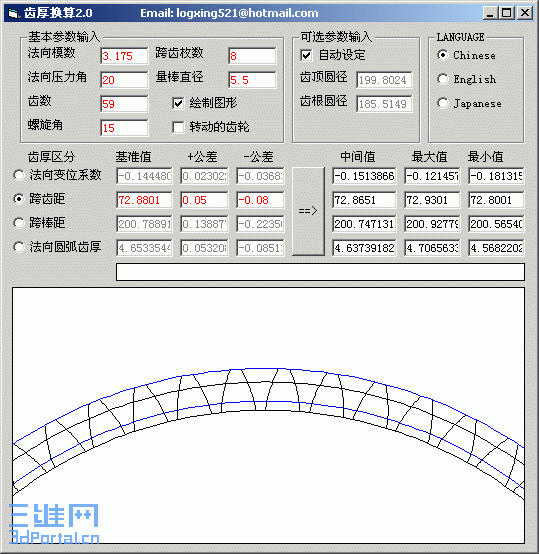The height and width of the screenshot is (554, 539).
Task: Close the 齿厚换算2.0 window
Action: [x=525, y=13]
